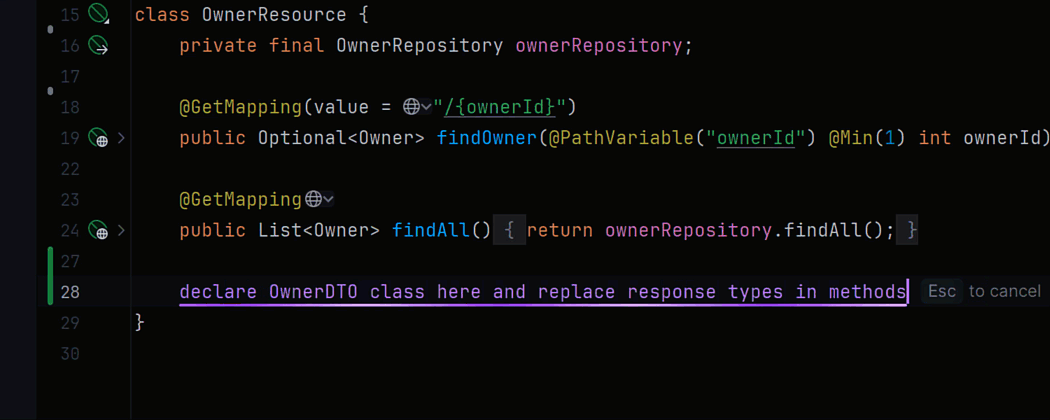The height and width of the screenshot is (420, 1050).
Task: Click the endpoint gutter icon beside findAll
Action: click(98, 231)
